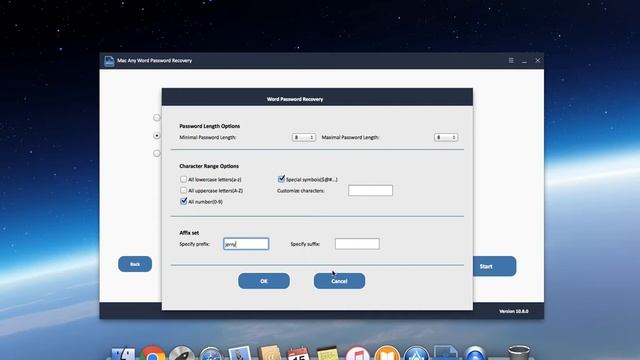The width and height of the screenshot is (640, 360).
Task: Click the Start button in main window
Action: pyautogui.click(x=494, y=266)
